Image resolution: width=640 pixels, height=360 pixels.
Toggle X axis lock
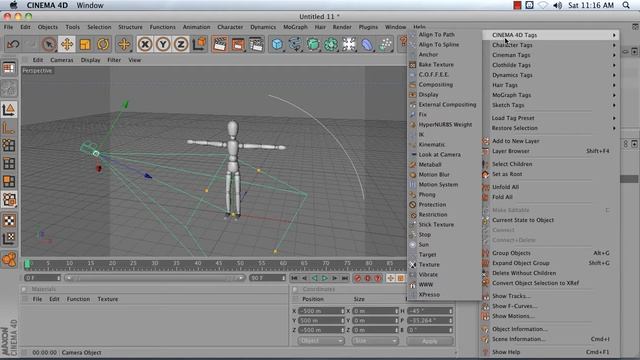point(145,44)
